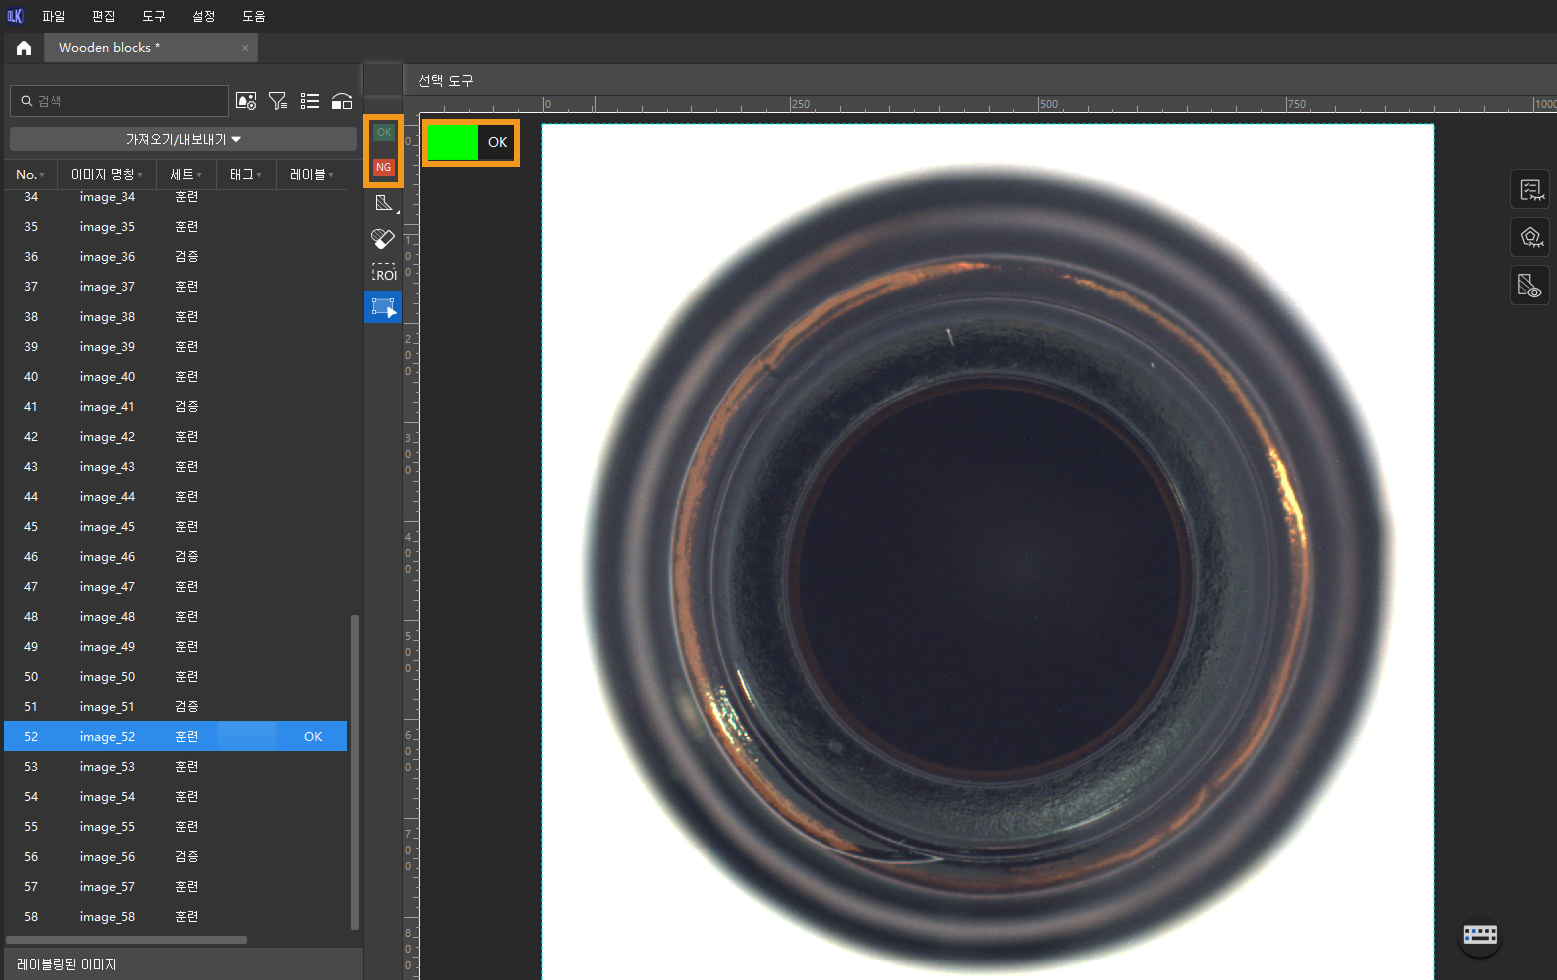Expand the 가져오기/내보내기 dropdown

click(x=183, y=139)
